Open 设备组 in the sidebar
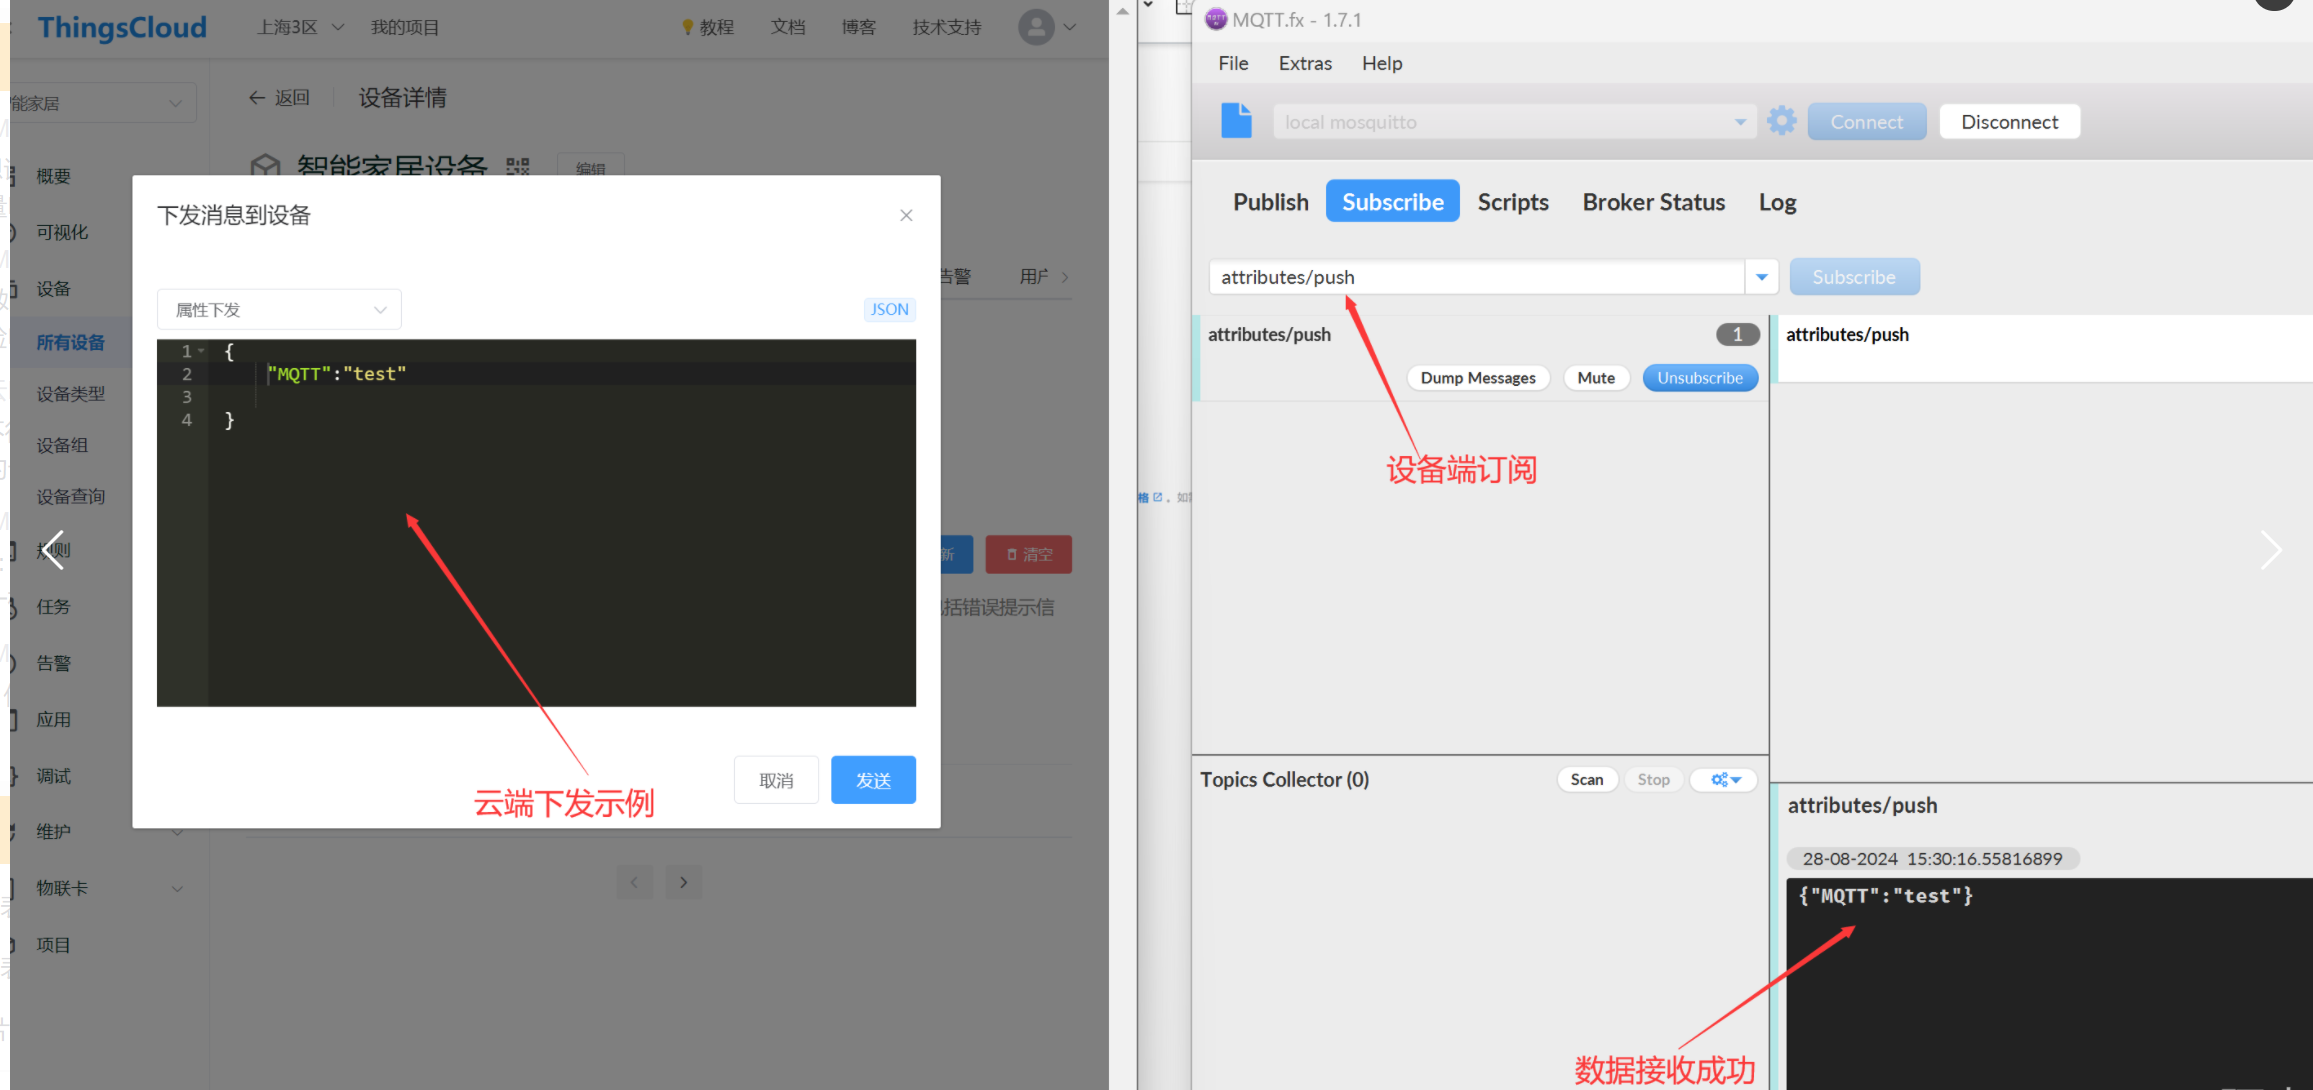The image size is (2313, 1090). pos(62,445)
